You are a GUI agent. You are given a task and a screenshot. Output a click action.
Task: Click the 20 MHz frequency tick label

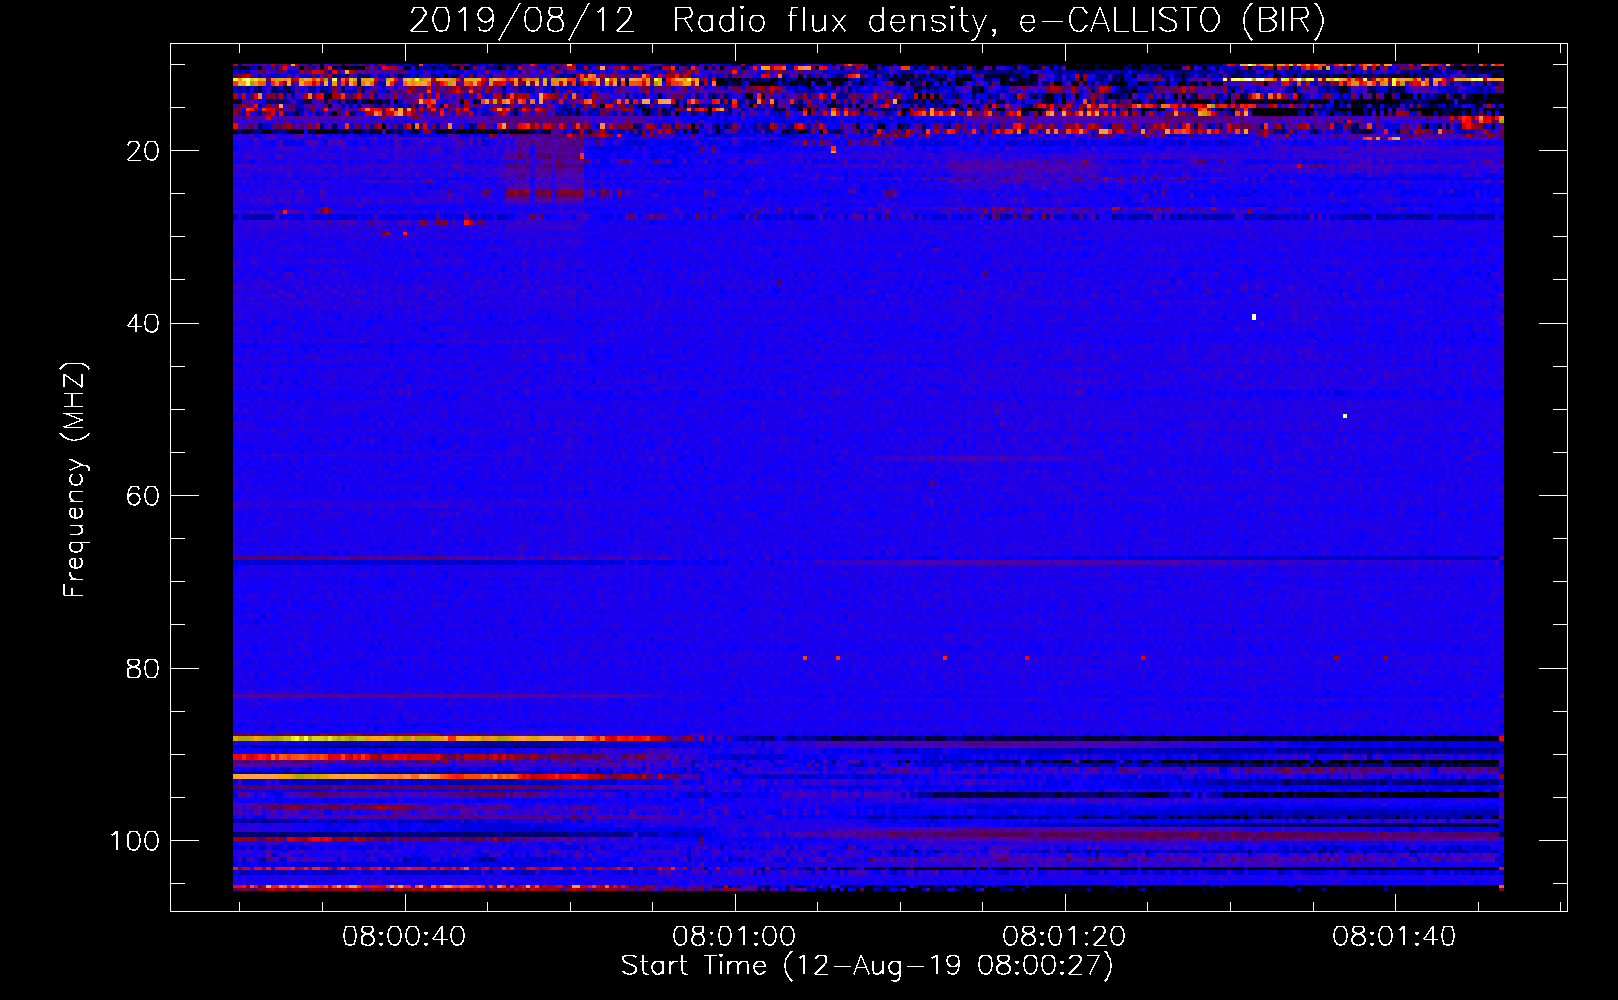[144, 150]
